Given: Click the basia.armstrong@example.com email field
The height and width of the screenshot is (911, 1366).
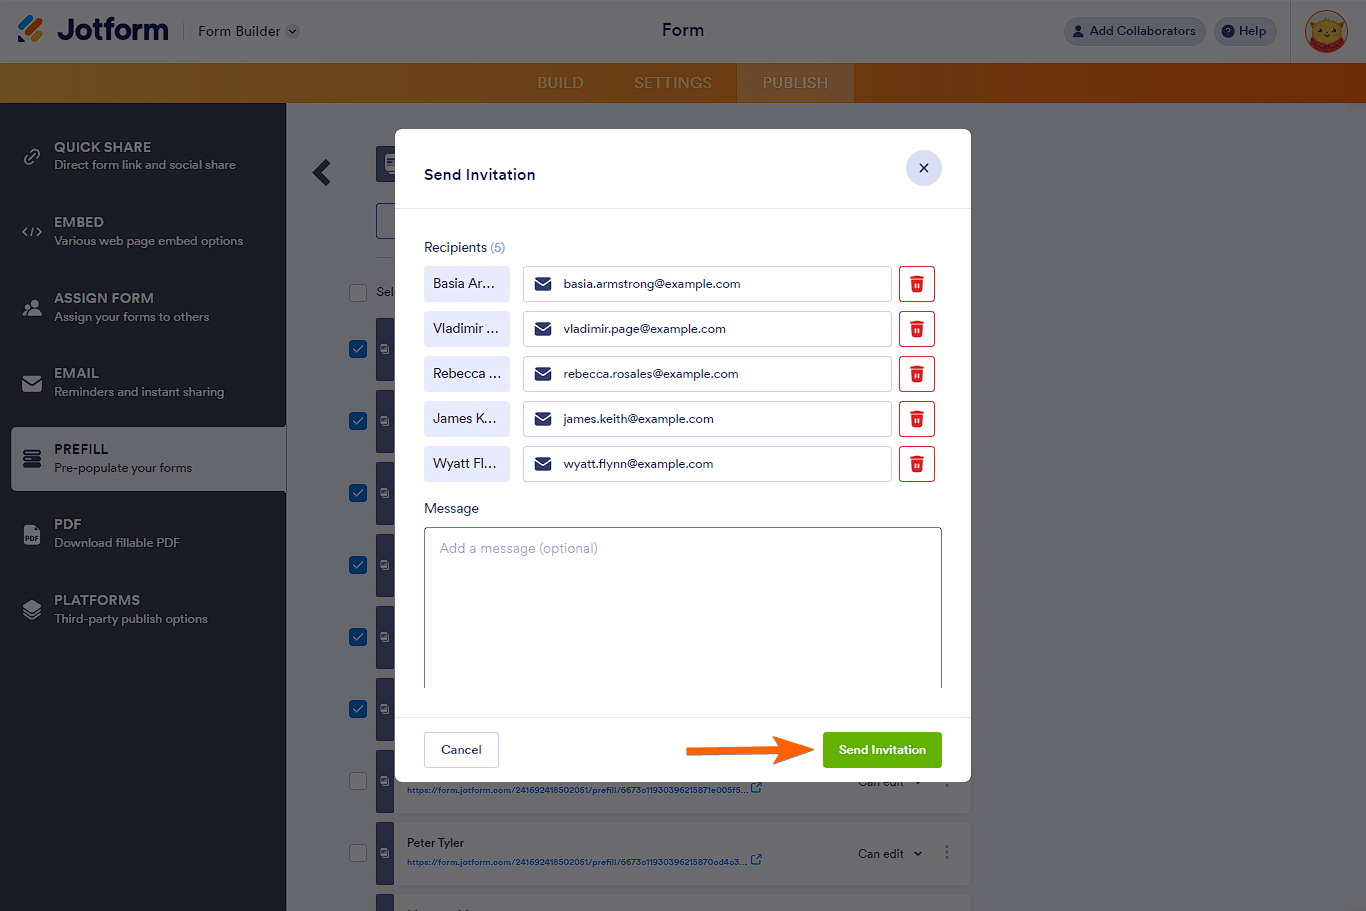Looking at the screenshot, I should 707,284.
